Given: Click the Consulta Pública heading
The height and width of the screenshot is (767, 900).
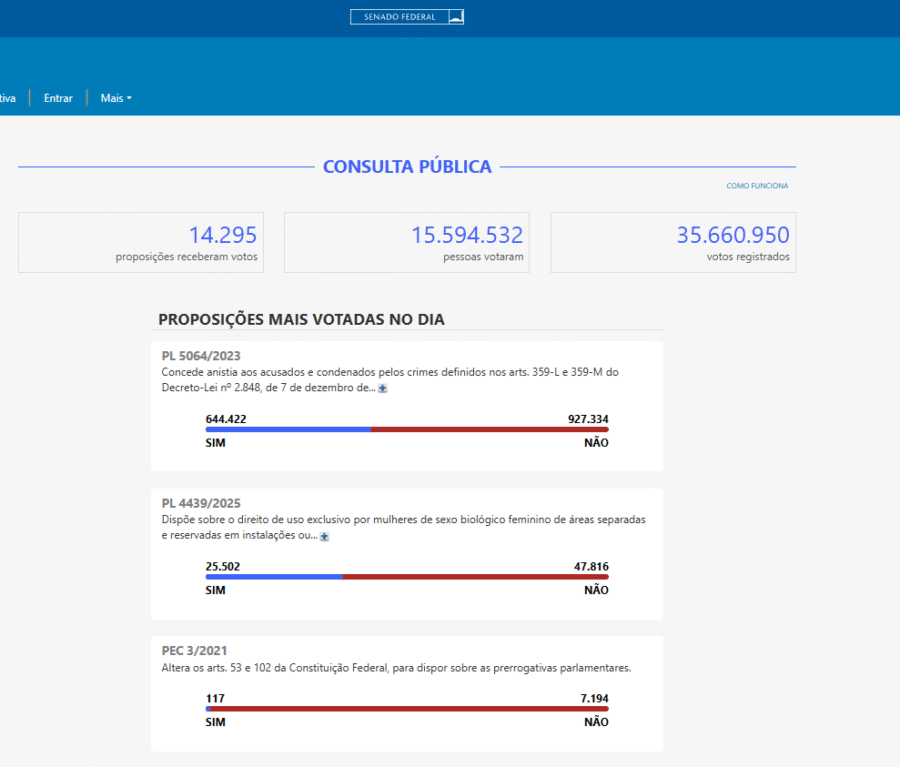Looking at the screenshot, I should pos(407,167).
